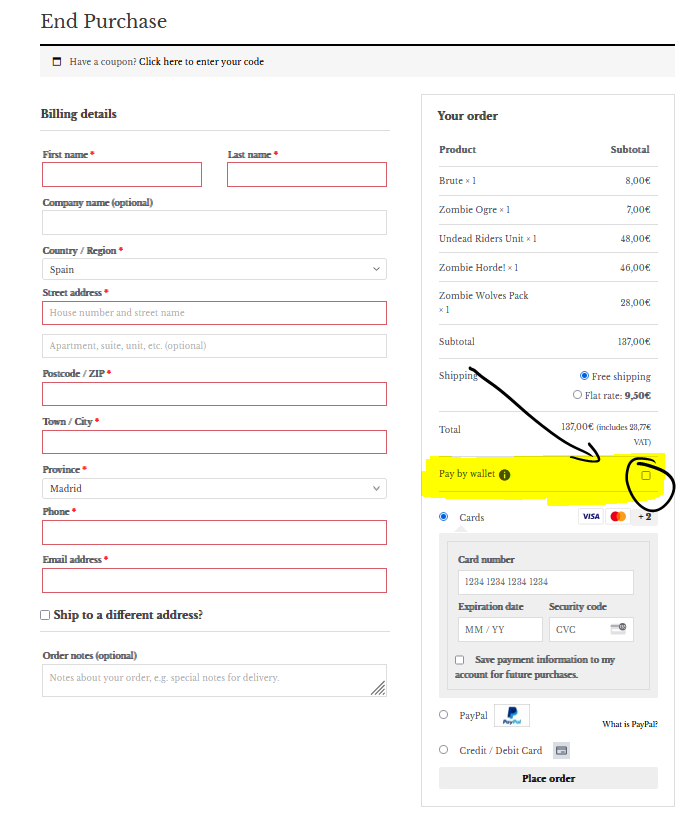Select the Flat rate shipping option

click(577, 395)
